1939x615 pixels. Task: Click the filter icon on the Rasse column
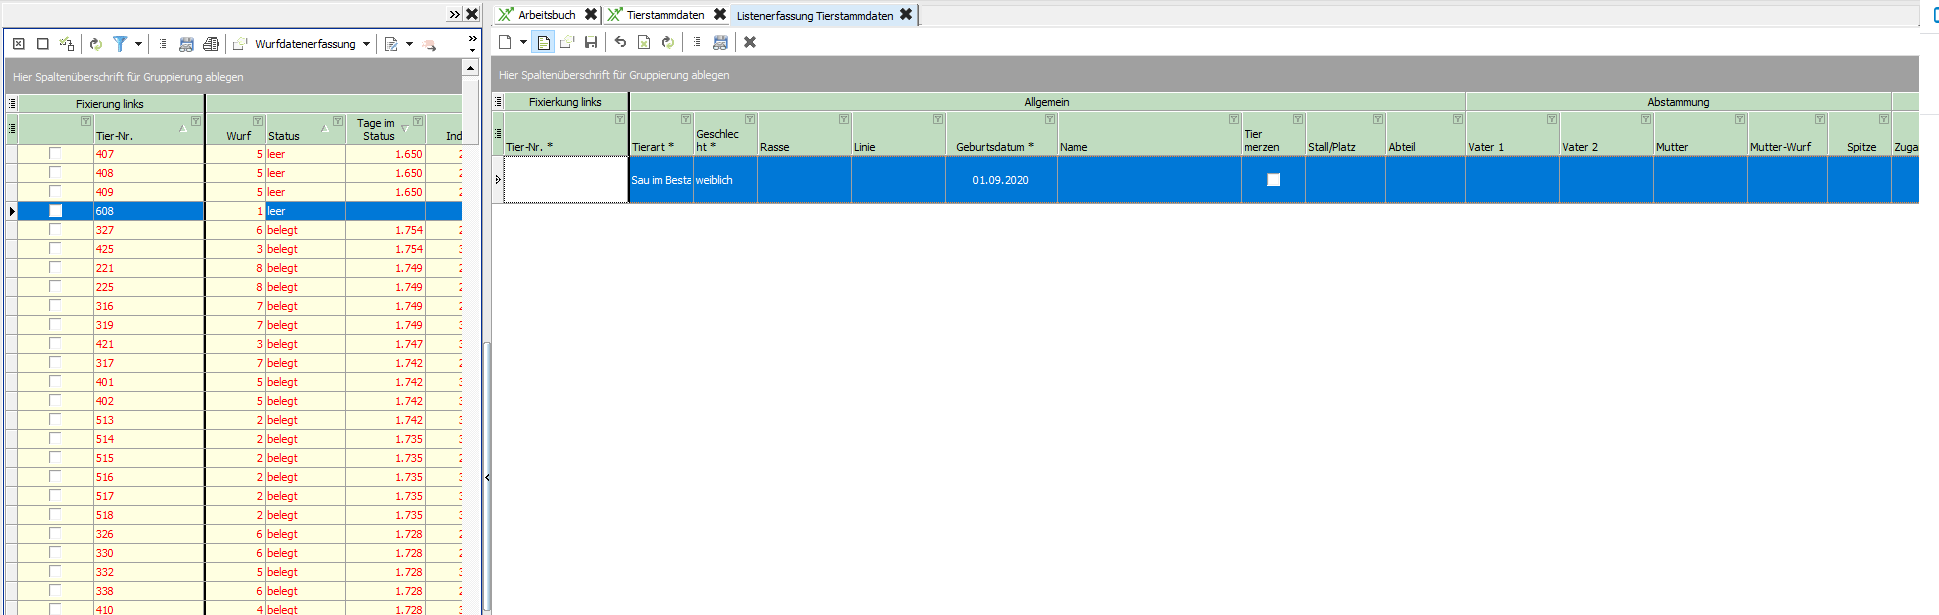click(x=843, y=119)
